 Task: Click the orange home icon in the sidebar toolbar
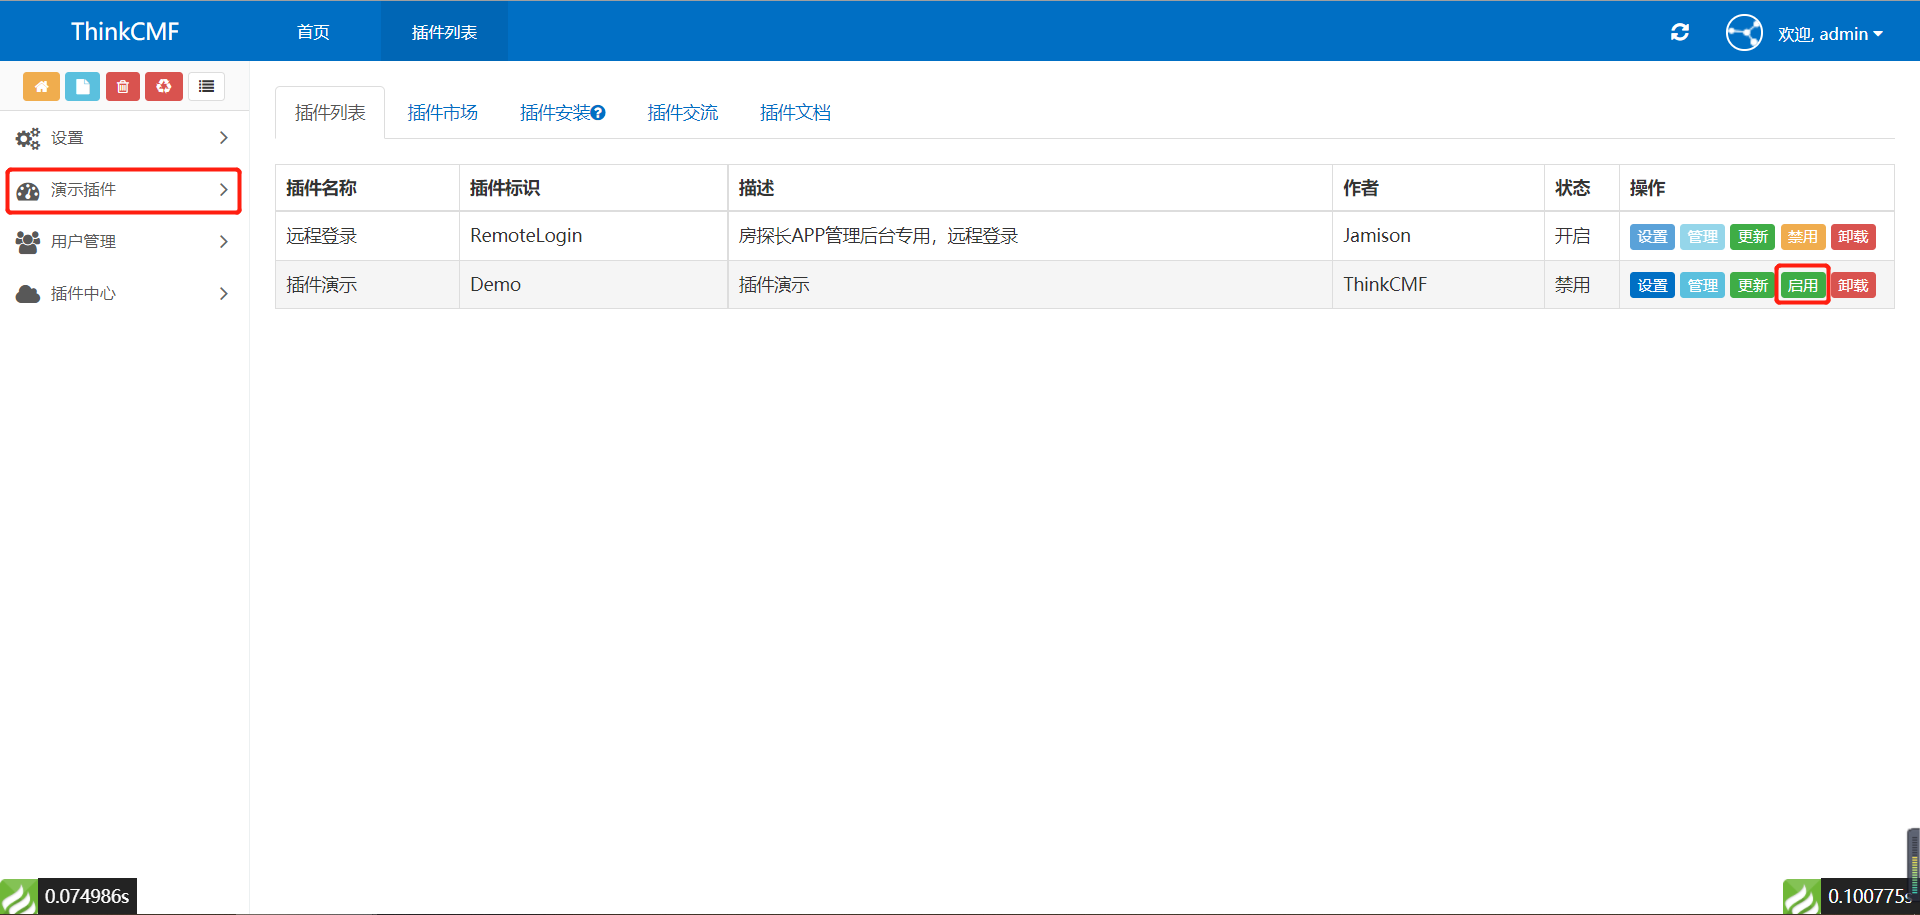(x=41, y=86)
